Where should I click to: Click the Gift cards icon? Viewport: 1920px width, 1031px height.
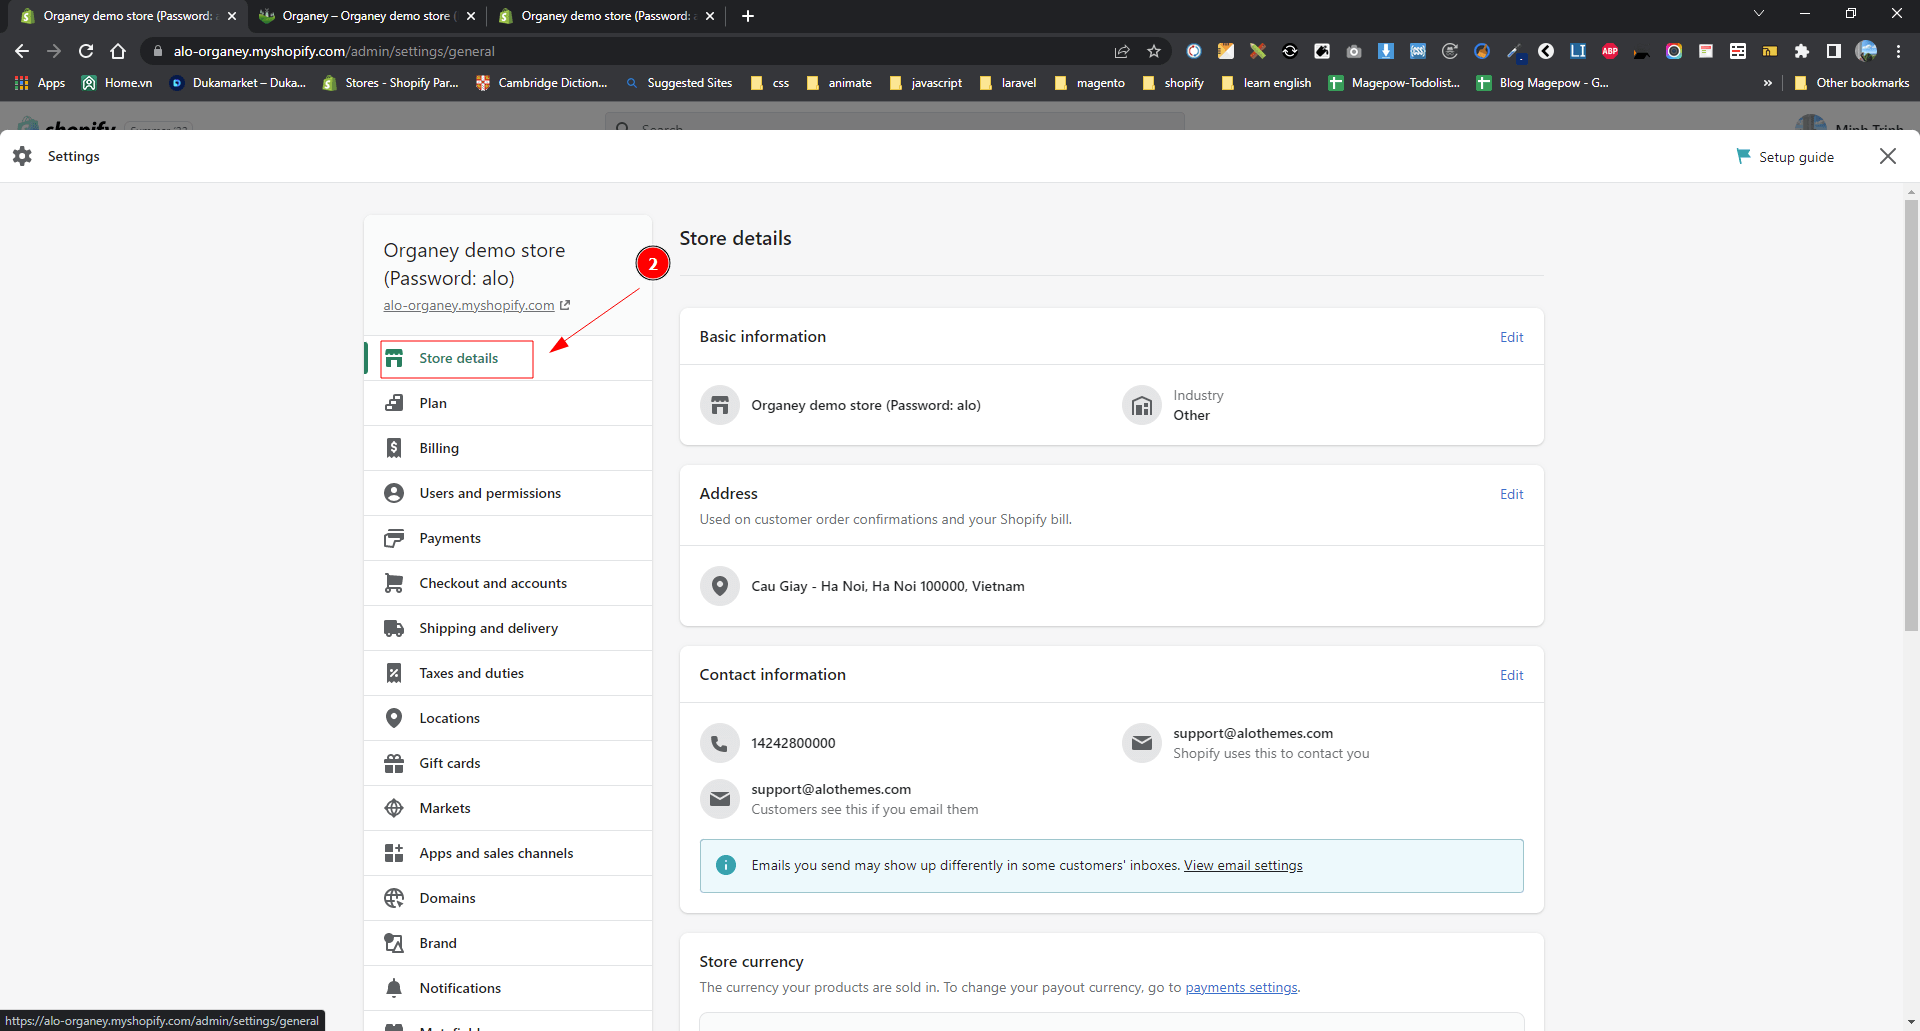pos(394,763)
